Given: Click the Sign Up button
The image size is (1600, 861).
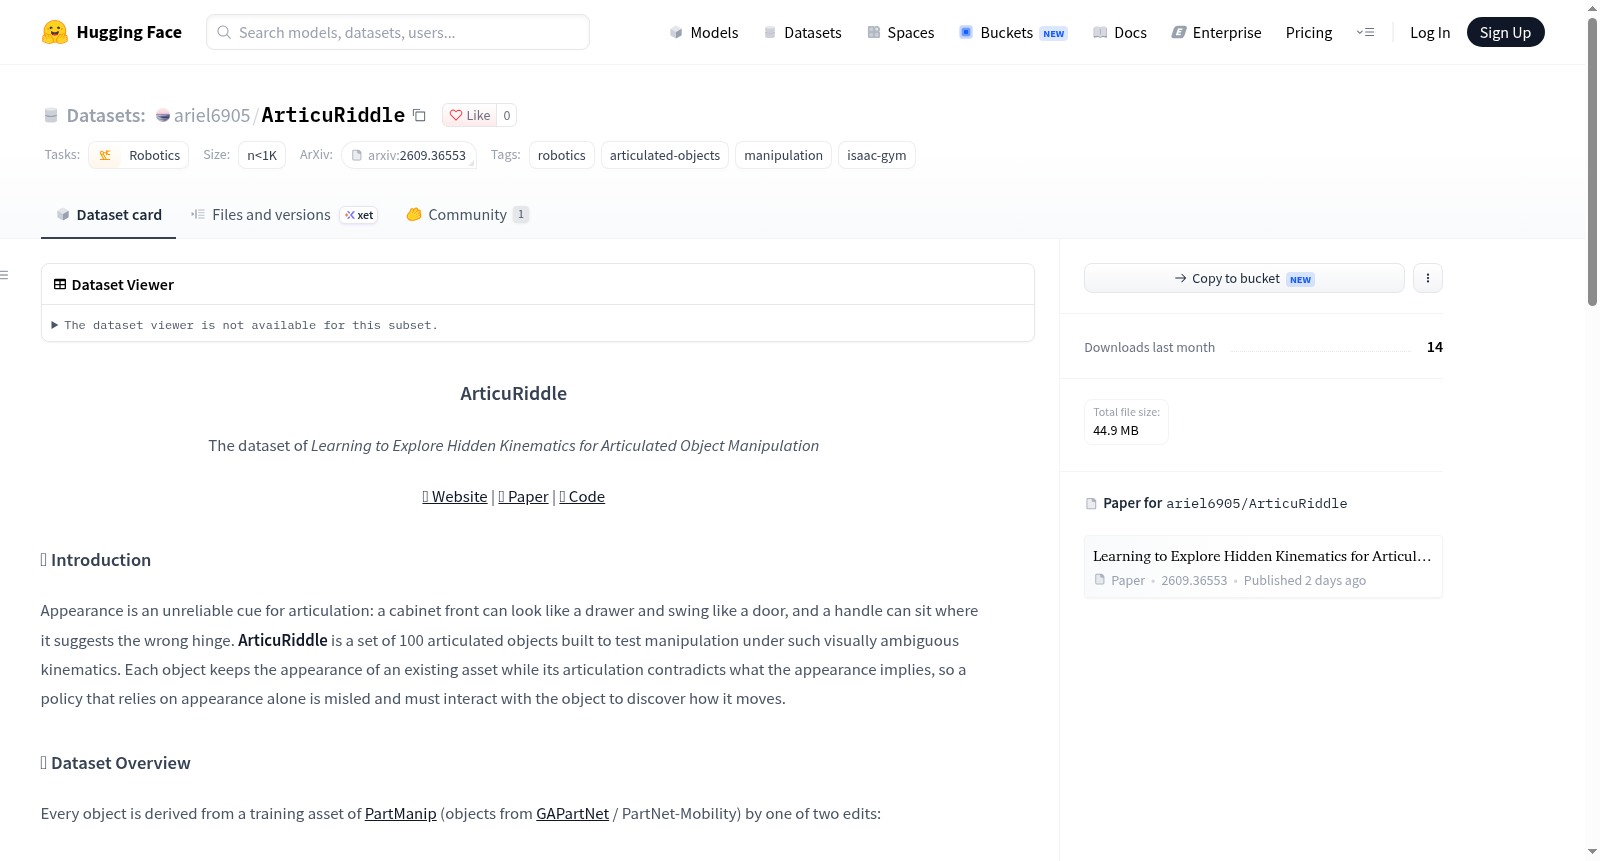Looking at the screenshot, I should [1505, 32].
